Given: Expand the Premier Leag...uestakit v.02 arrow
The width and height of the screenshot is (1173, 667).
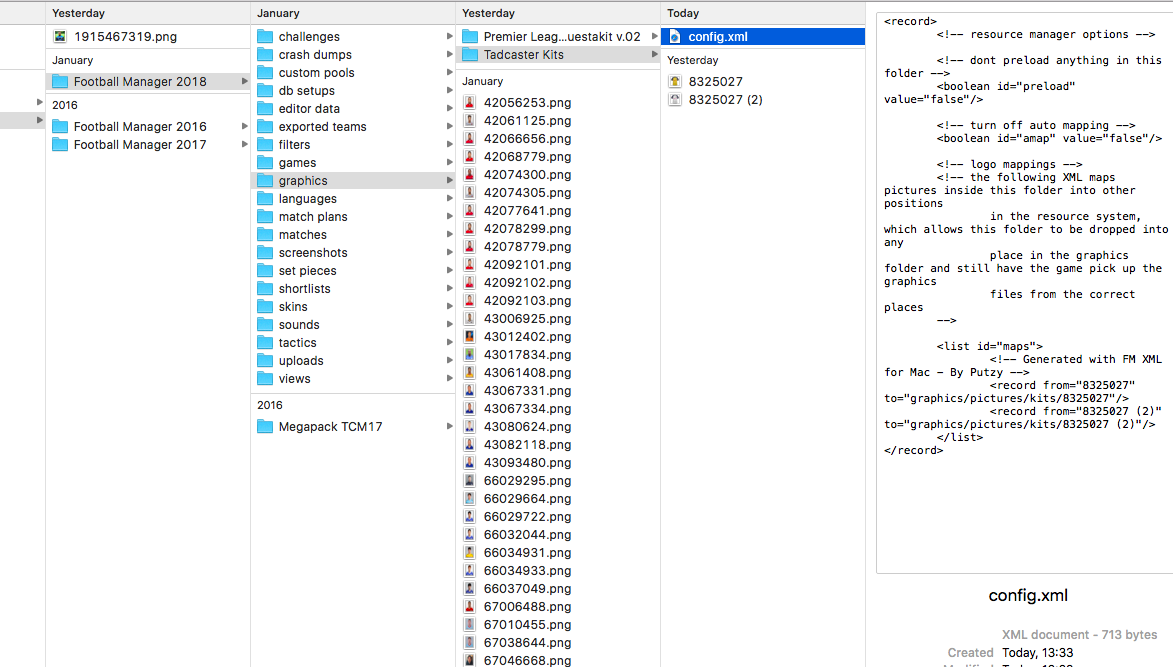Looking at the screenshot, I should pos(654,36).
